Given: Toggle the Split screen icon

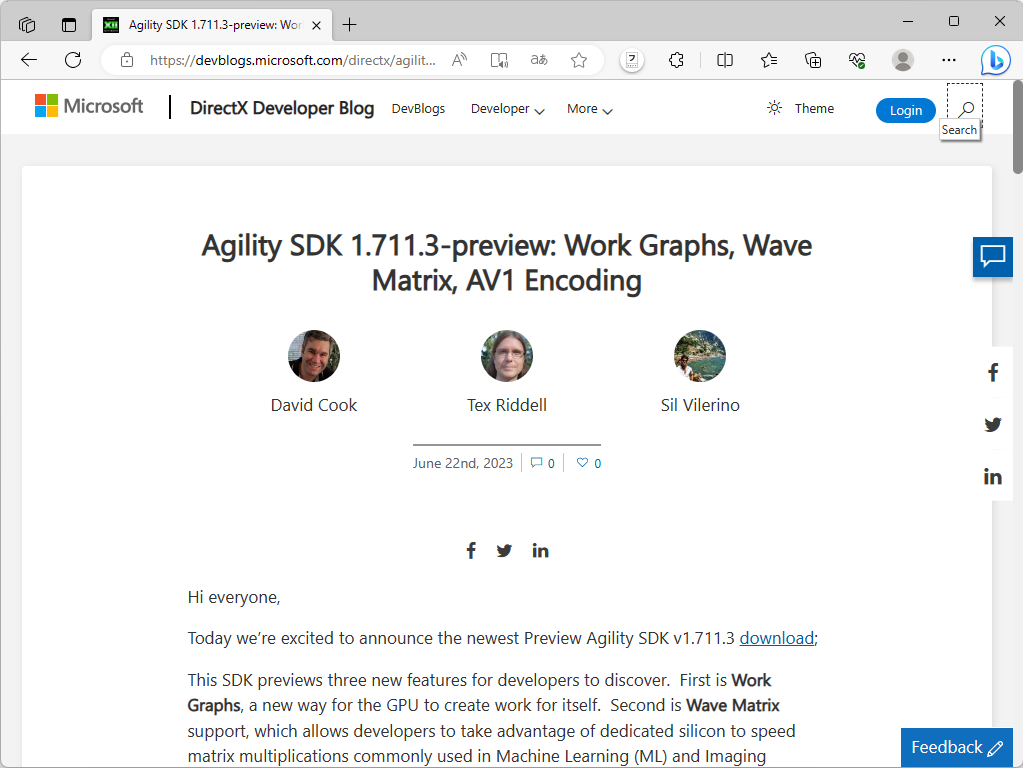Looking at the screenshot, I should pos(725,60).
